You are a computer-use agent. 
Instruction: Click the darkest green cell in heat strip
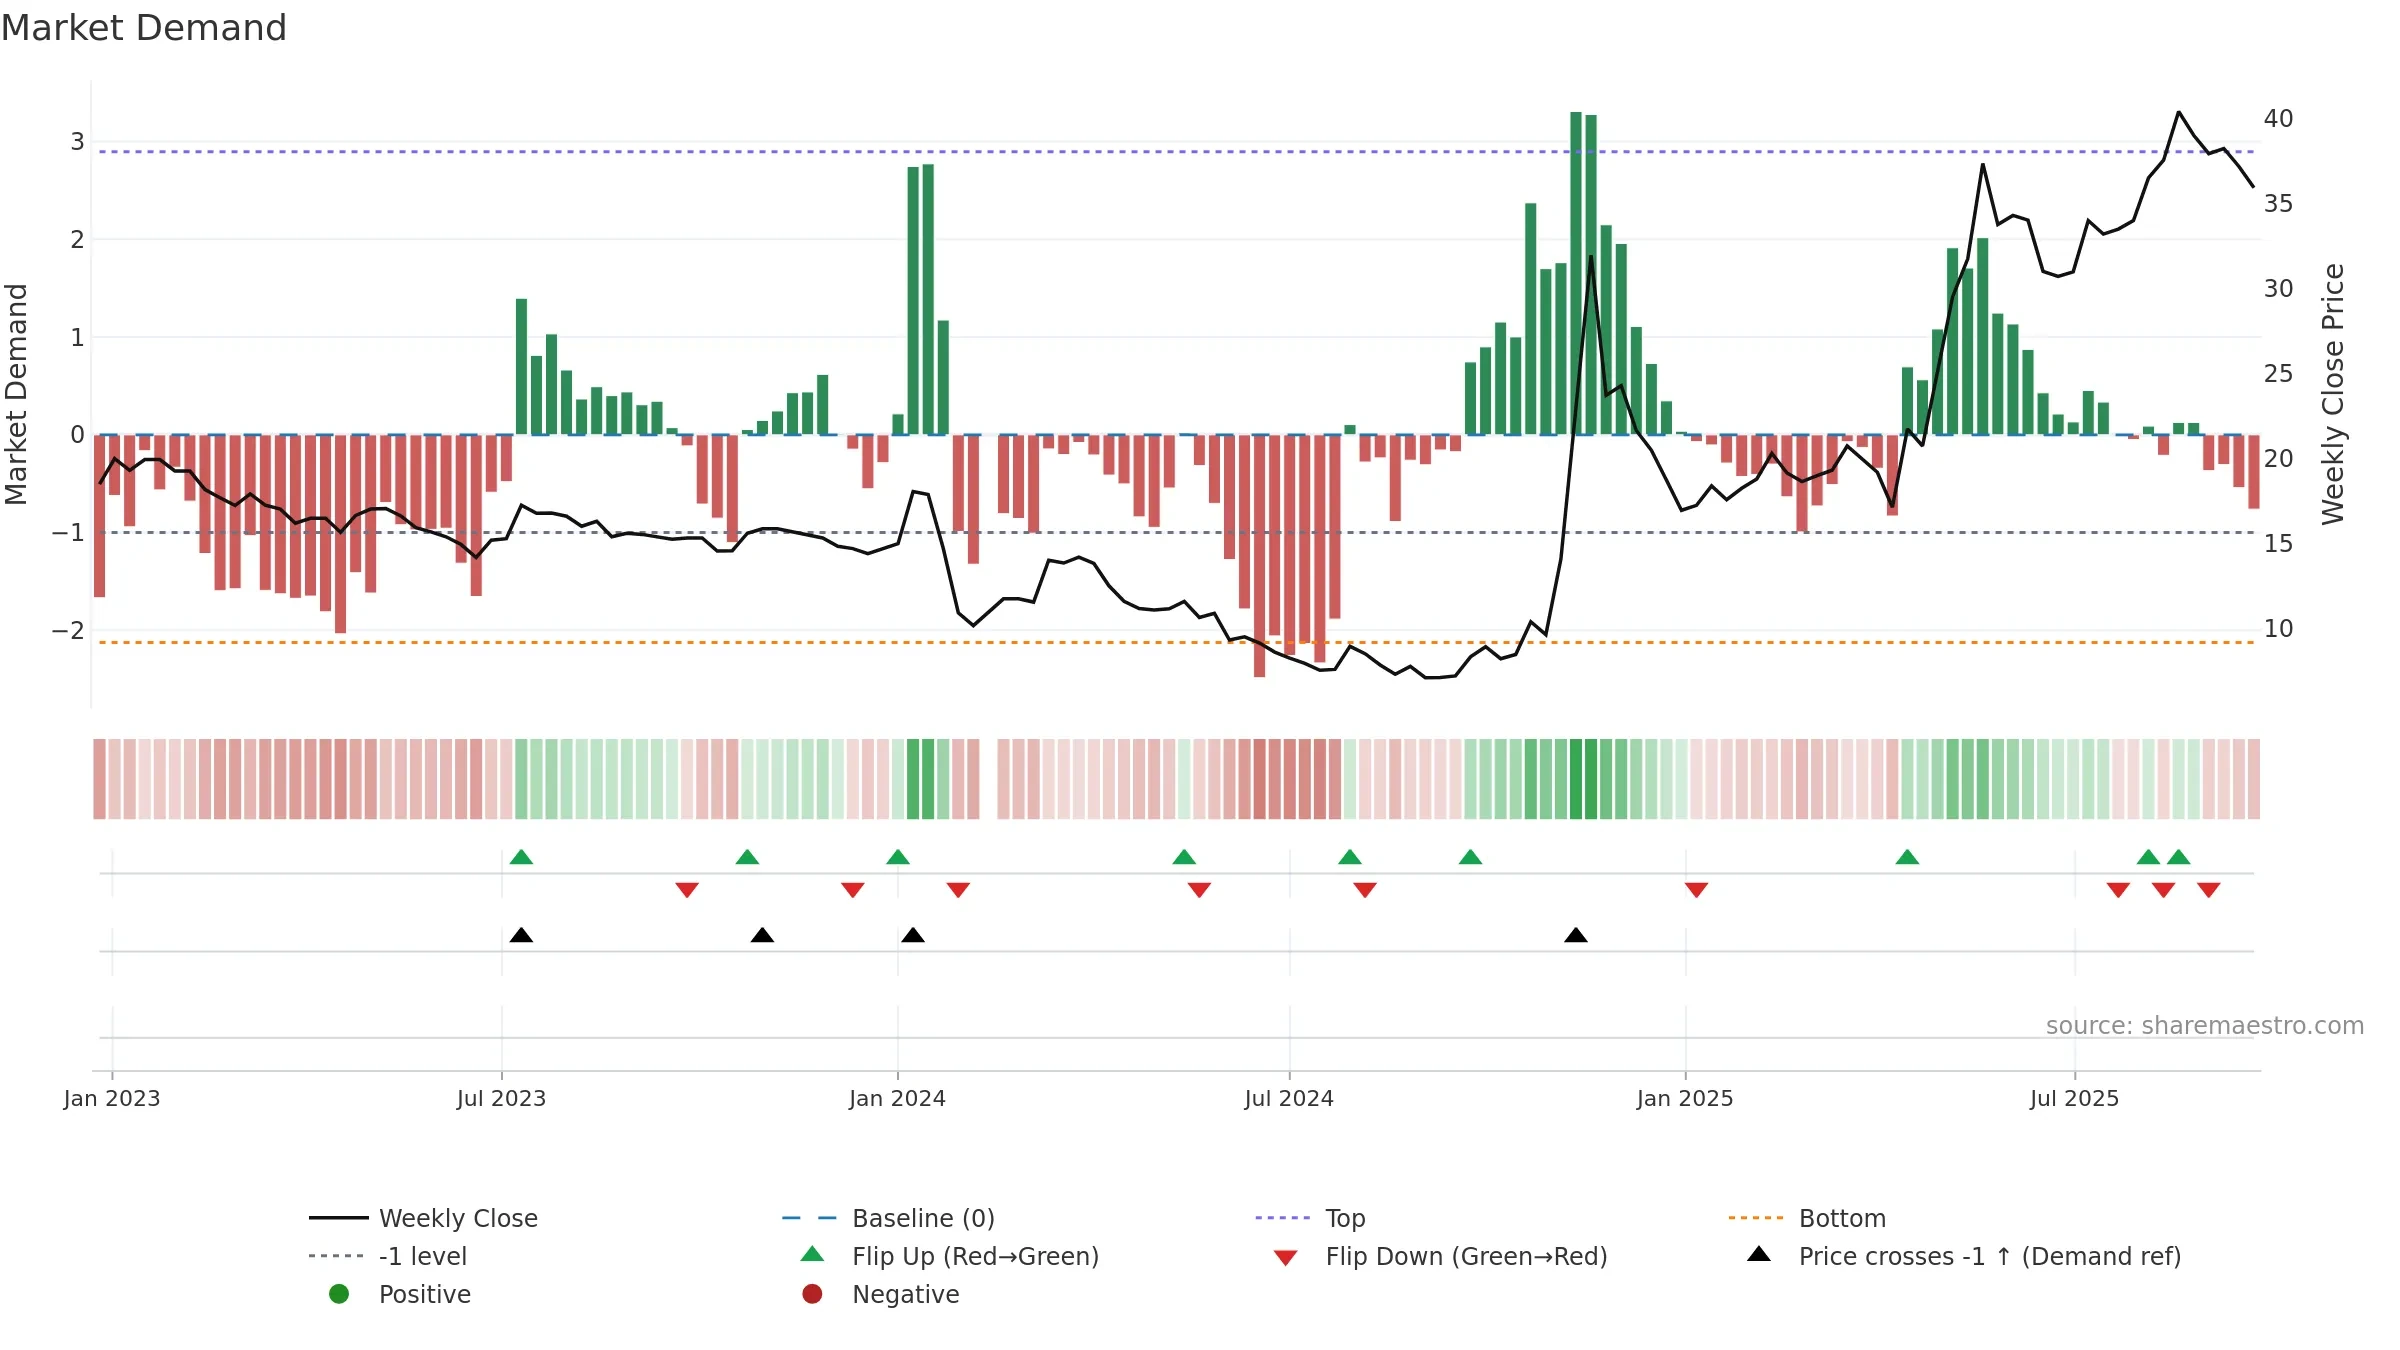click(1576, 779)
